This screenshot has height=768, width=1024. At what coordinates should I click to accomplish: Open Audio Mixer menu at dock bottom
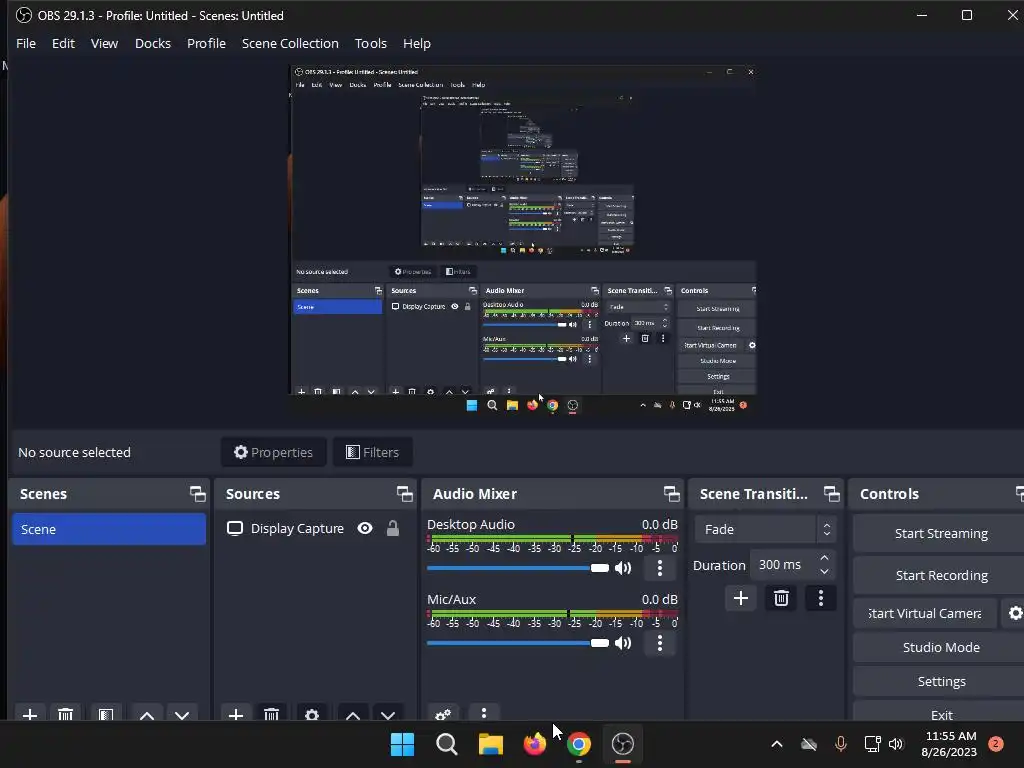tap(483, 712)
